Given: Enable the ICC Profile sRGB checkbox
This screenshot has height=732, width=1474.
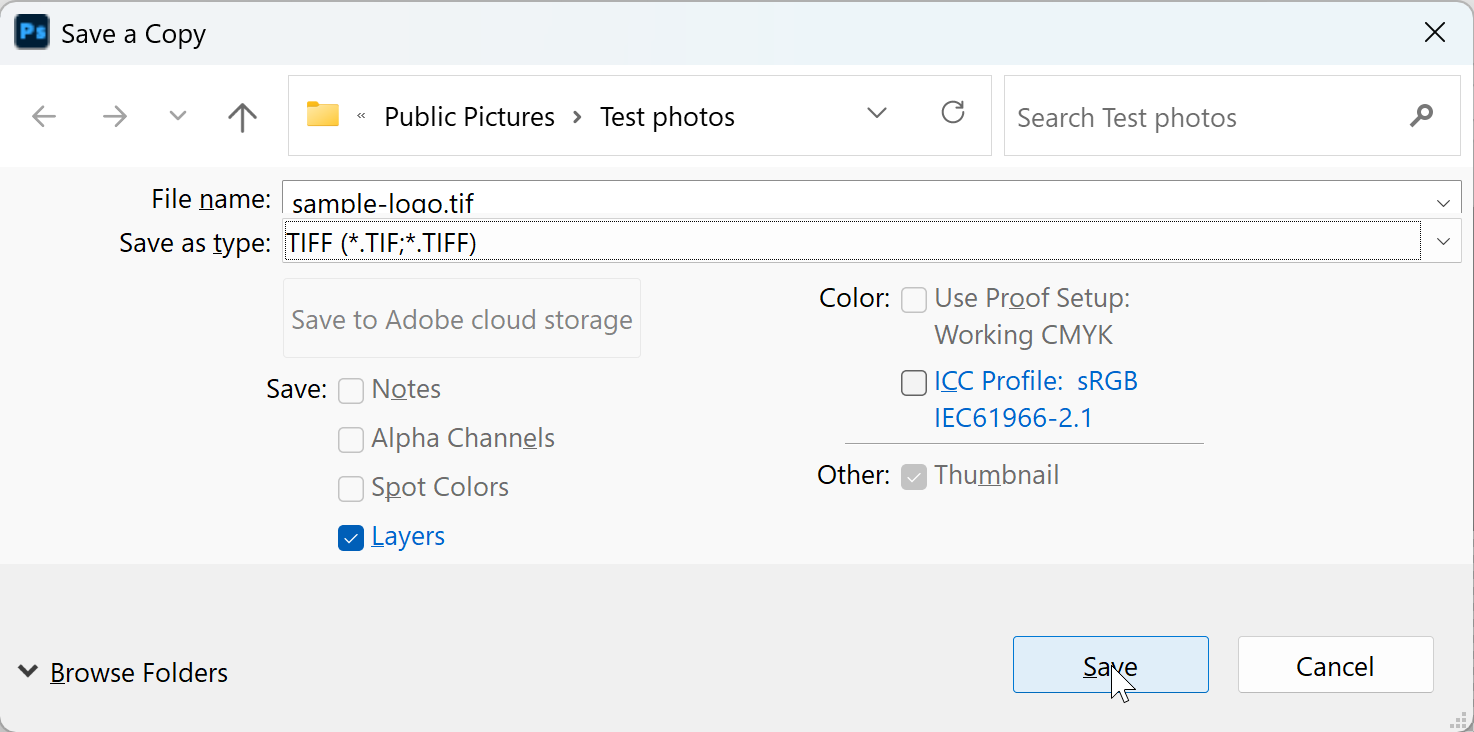Looking at the screenshot, I should [x=914, y=382].
